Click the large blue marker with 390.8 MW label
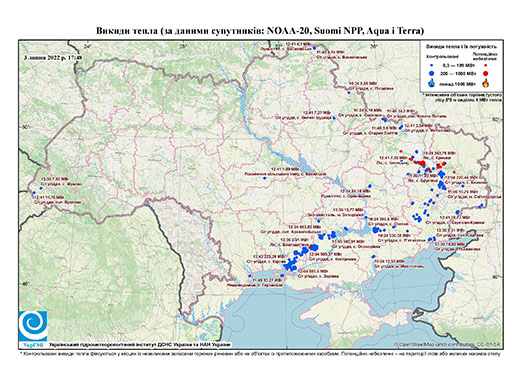520x368 pixels. [x=376, y=230]
